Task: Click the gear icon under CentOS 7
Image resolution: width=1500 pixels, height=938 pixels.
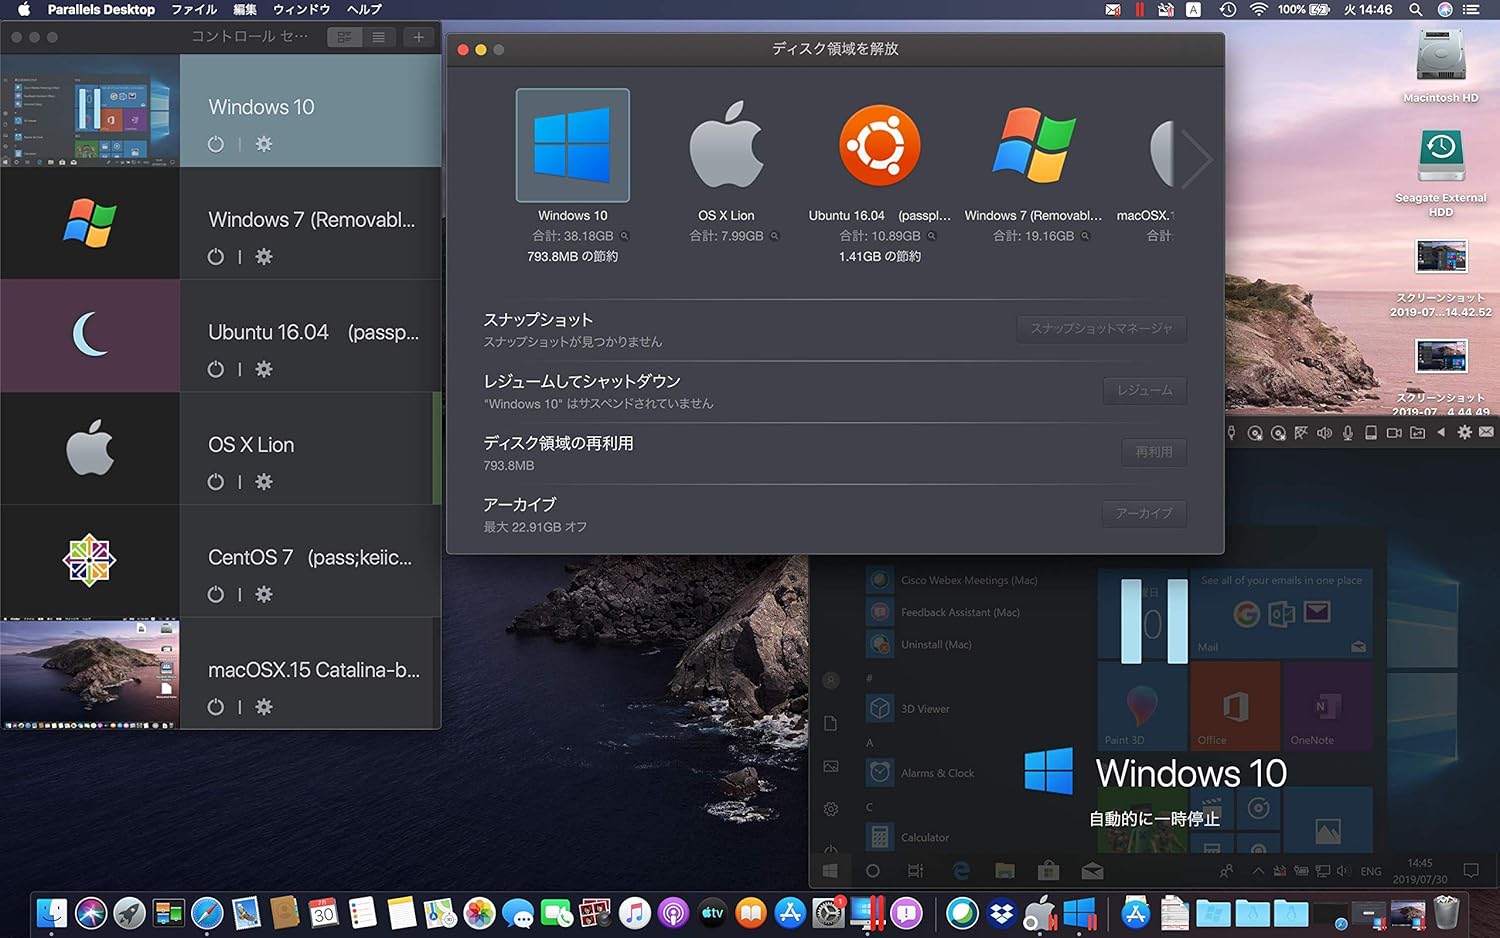Action: [x=264, y=594]
